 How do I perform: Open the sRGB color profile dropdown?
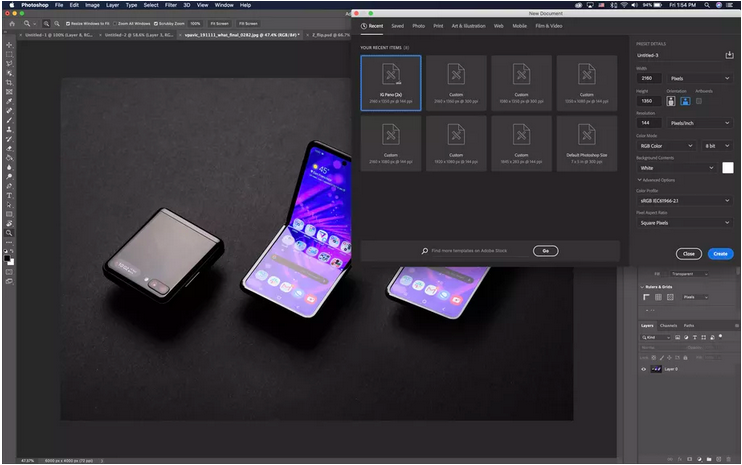(685, 201)
